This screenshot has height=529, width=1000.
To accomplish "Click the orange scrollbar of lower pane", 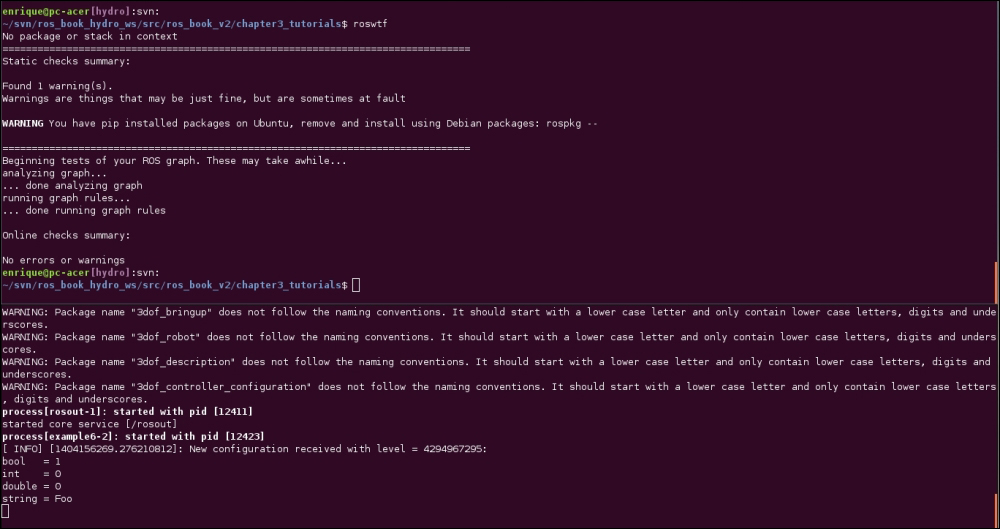I will 996,509.
